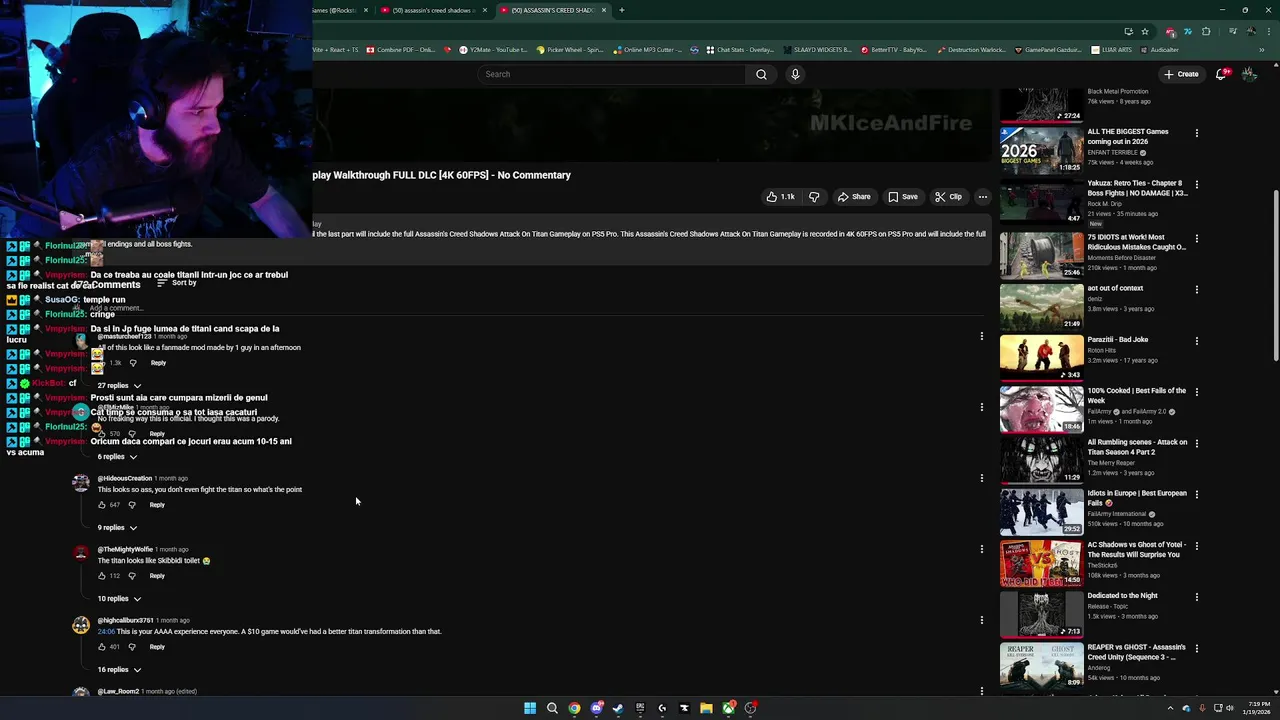Click the Save button under video
The image size is (1280, 720).
pos(903,197)
